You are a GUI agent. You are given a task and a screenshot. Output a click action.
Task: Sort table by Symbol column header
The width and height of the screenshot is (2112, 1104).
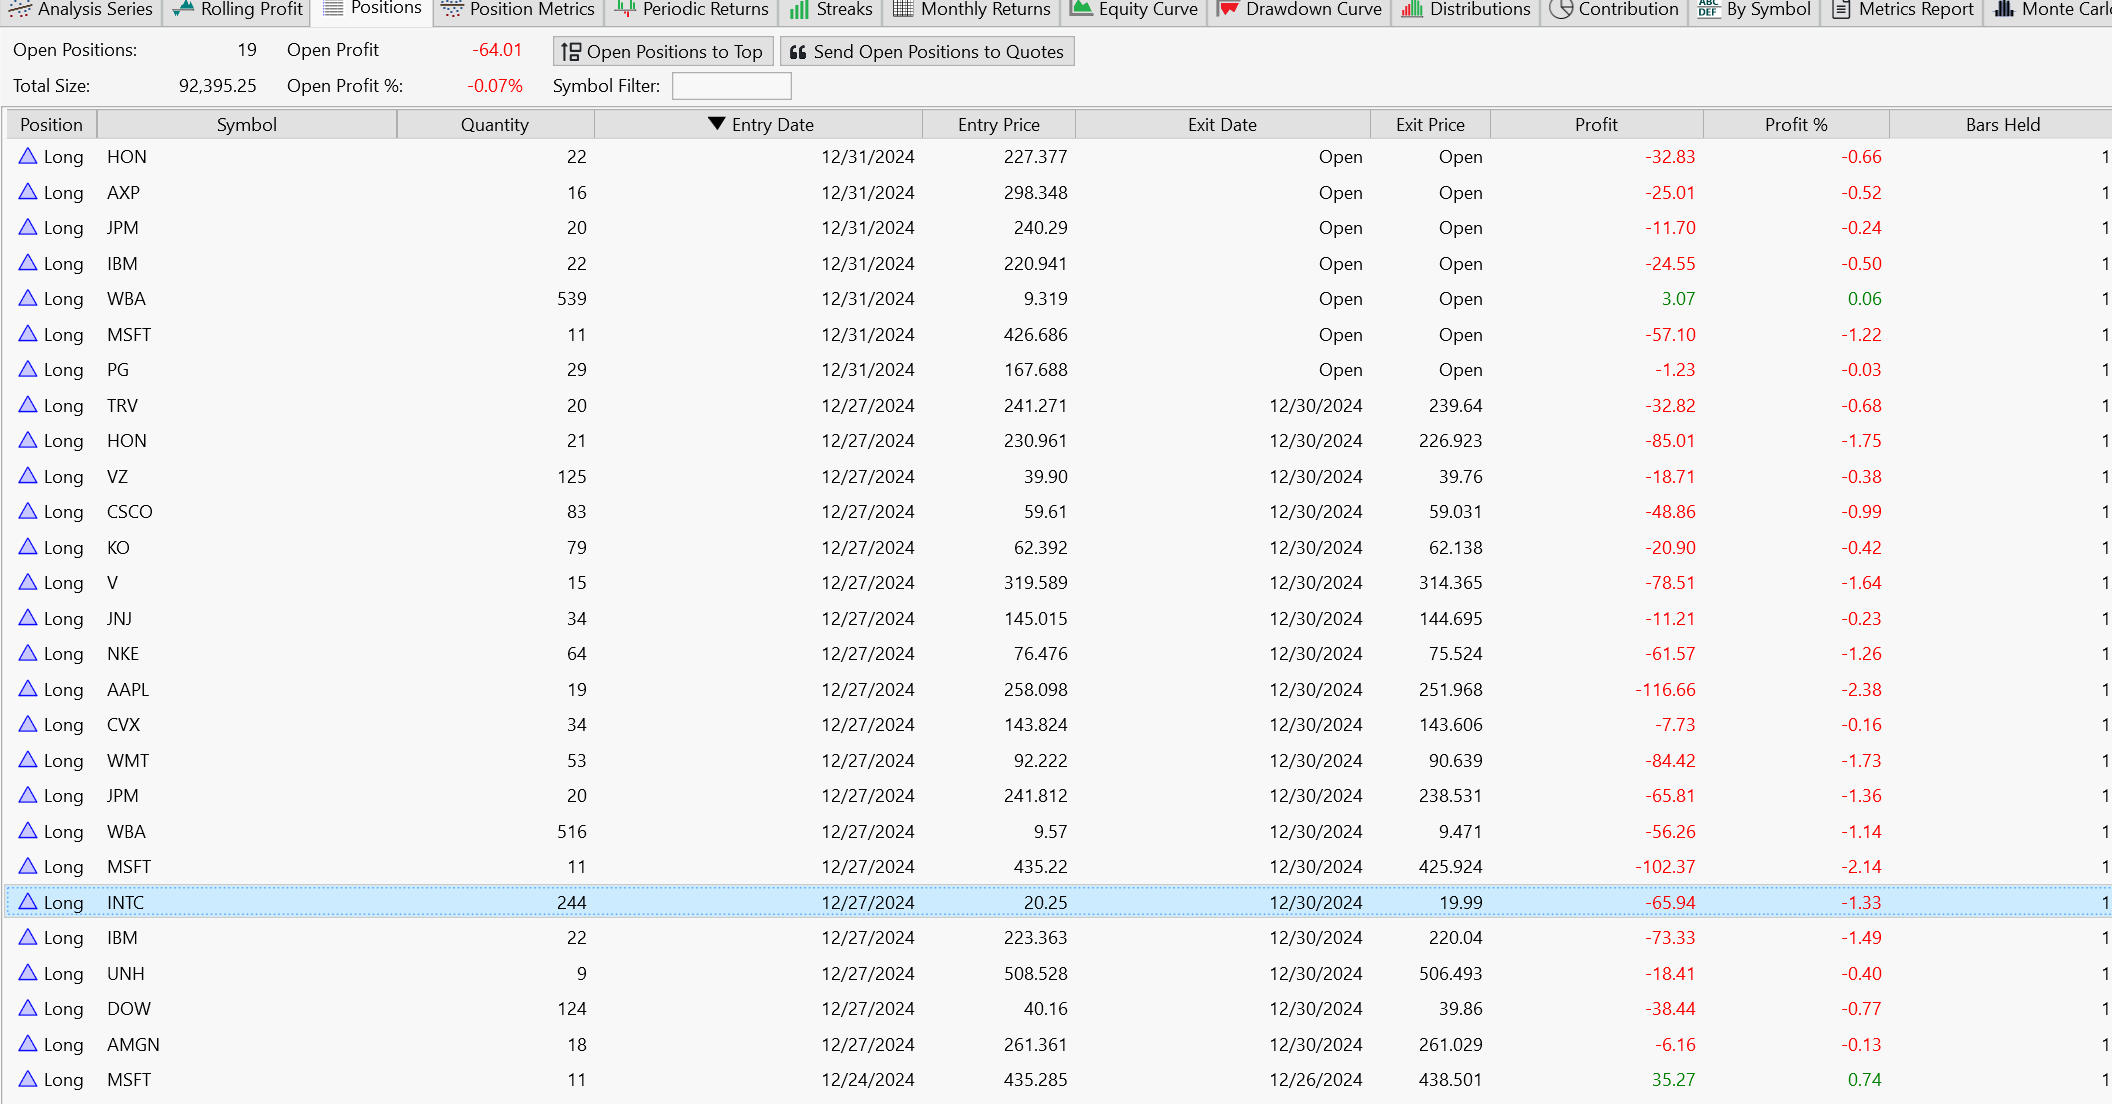(x=246, y=124)
